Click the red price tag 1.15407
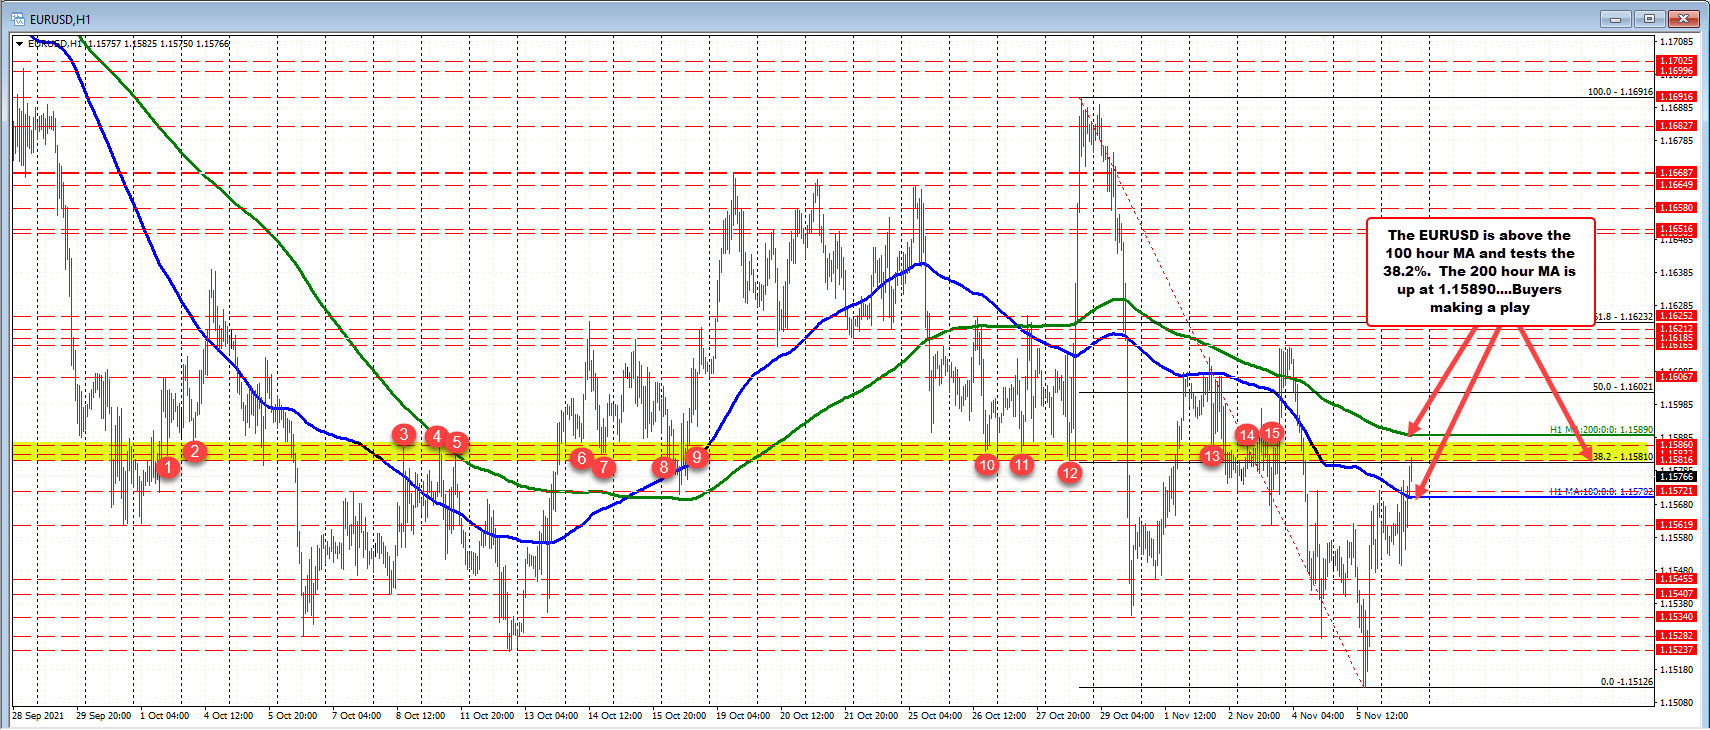The width and height of the screenshot is (1710, 730). pyautogui.click(x=1677, y=594)
